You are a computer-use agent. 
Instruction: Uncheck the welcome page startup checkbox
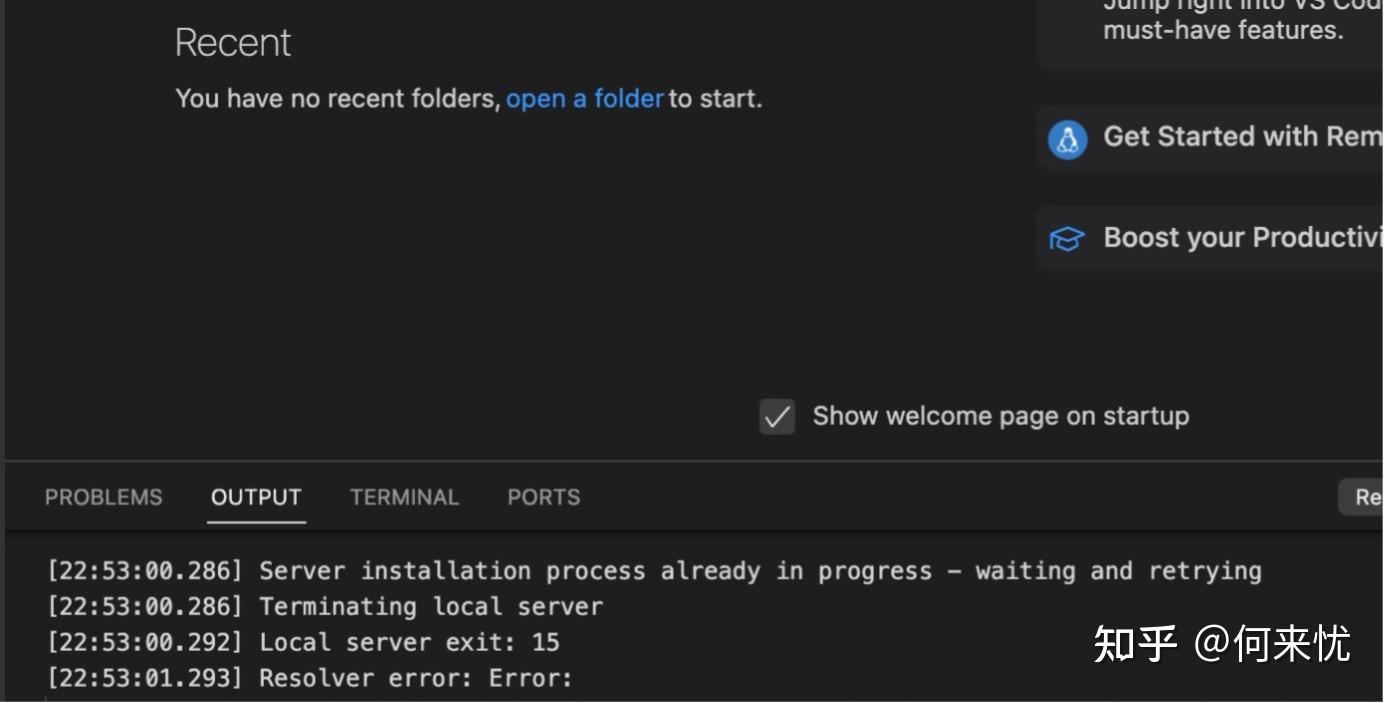click(777, 417)
